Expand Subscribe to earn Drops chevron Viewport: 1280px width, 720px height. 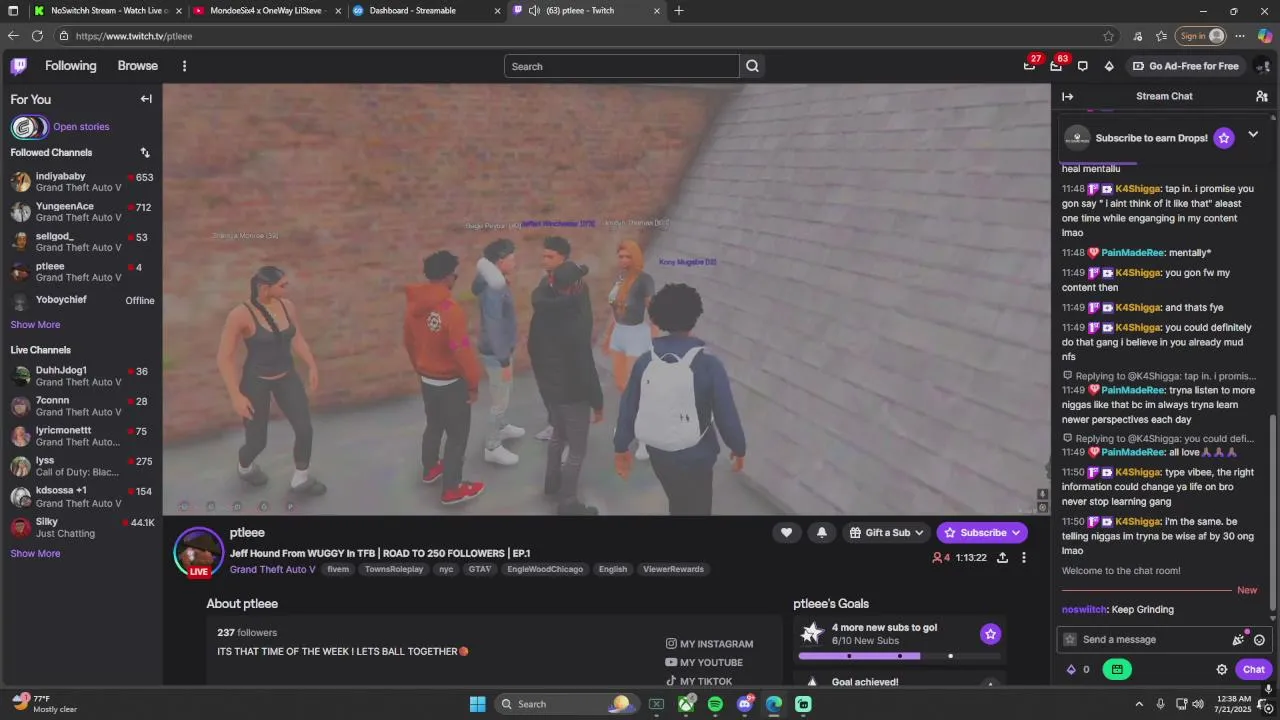[1253, 135]
